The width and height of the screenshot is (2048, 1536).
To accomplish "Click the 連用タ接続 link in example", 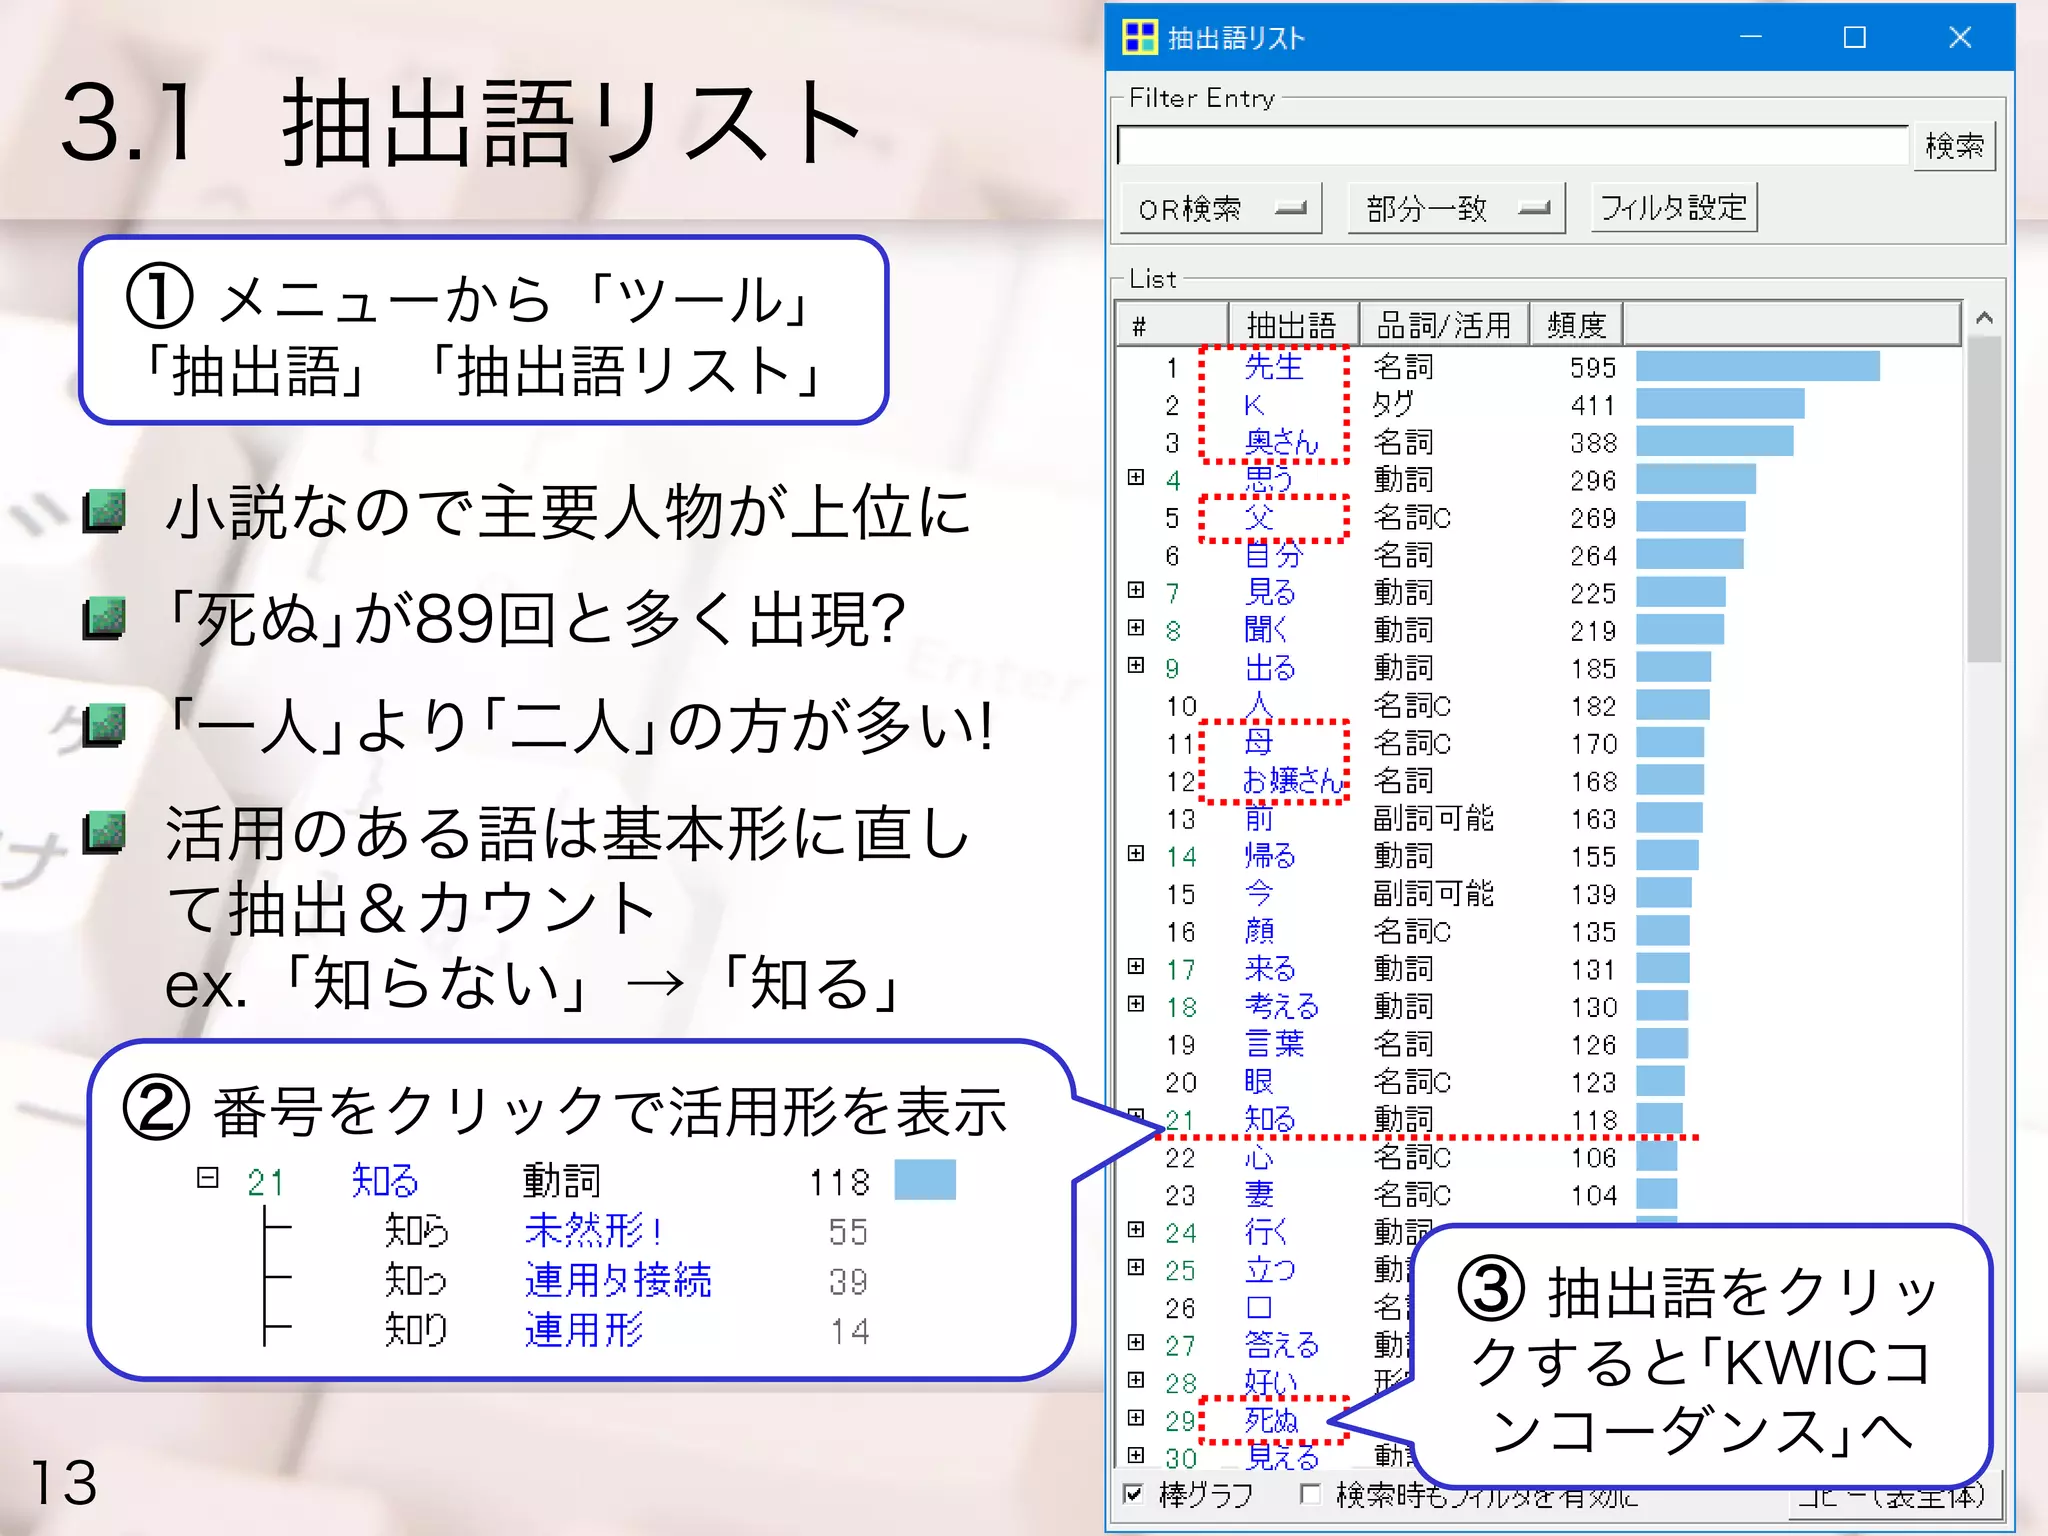I will coord(618,1280).
